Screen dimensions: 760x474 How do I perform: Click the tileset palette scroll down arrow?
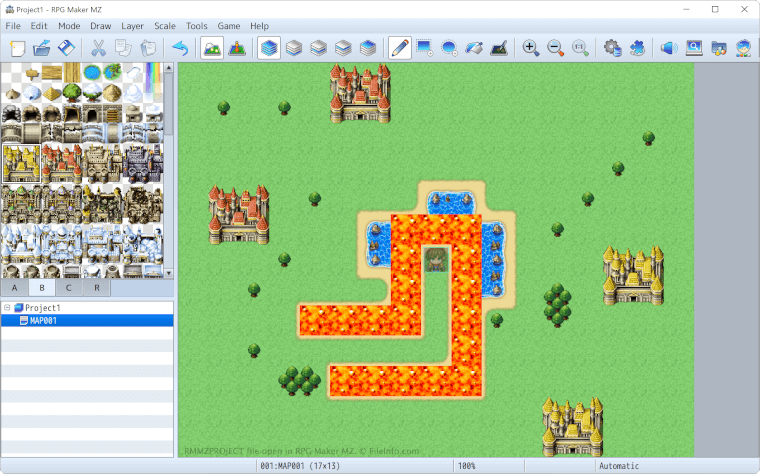pyautogui.click(x=169, y=273)
